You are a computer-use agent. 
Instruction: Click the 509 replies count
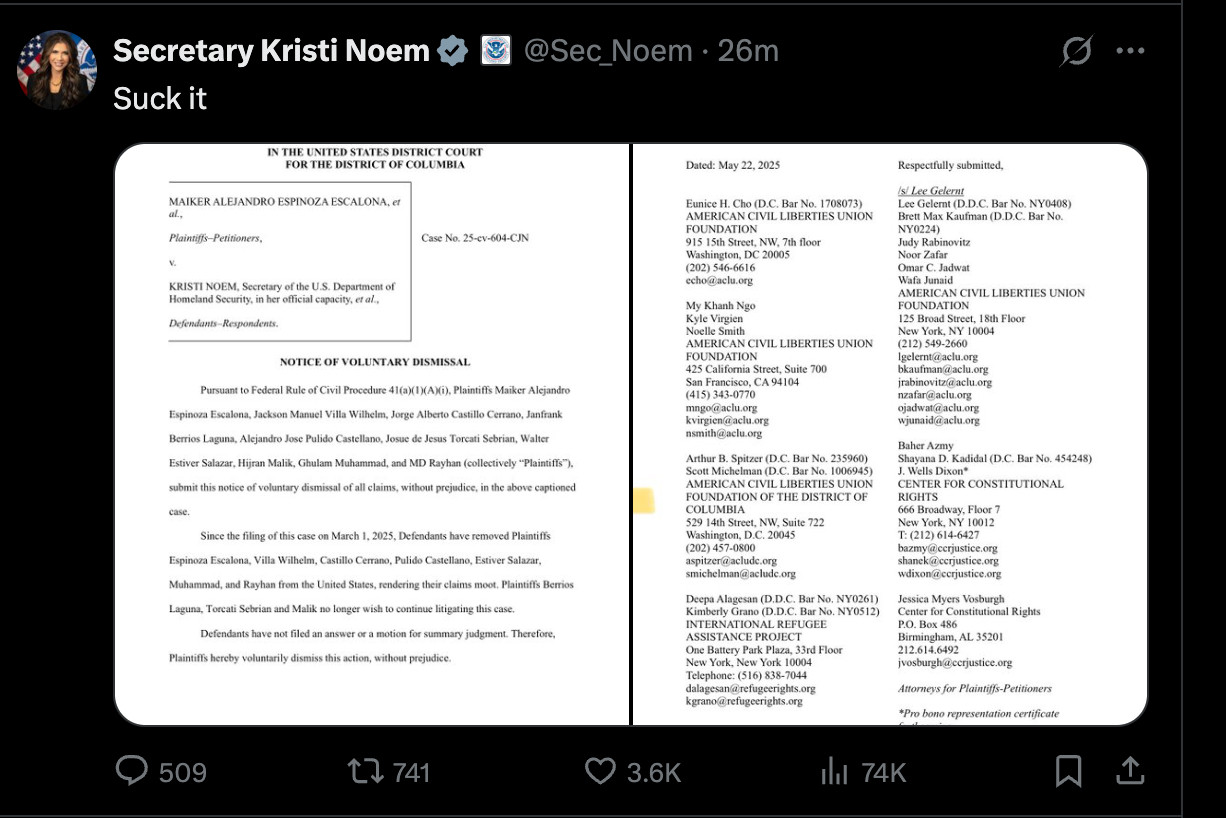(x=183, y=772)
